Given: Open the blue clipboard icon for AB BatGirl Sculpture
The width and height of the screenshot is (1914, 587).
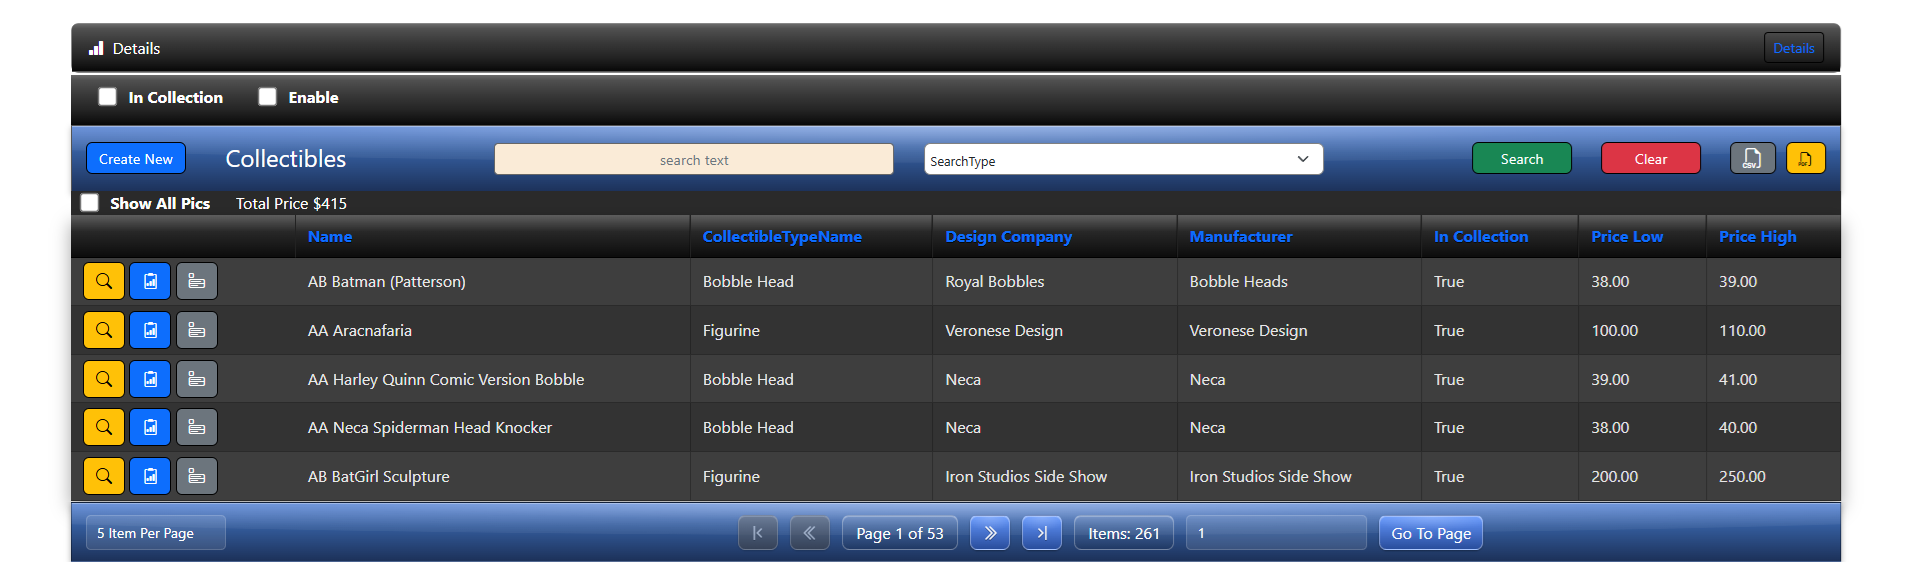Looking at the screenshot, I should (150, 476).
